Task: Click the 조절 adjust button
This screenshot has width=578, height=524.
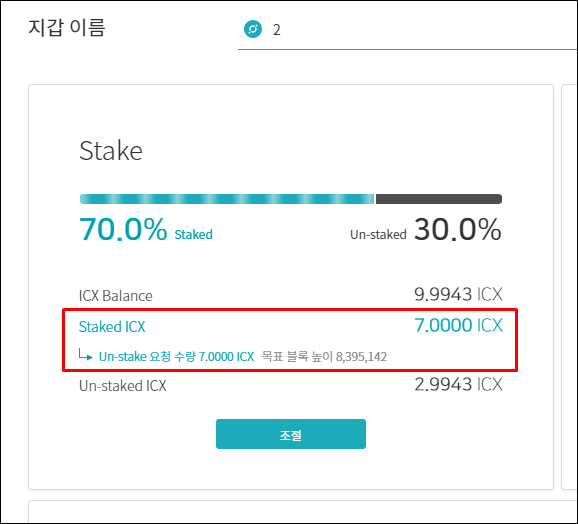Action: pyautogui.click(x=291, y=434)
